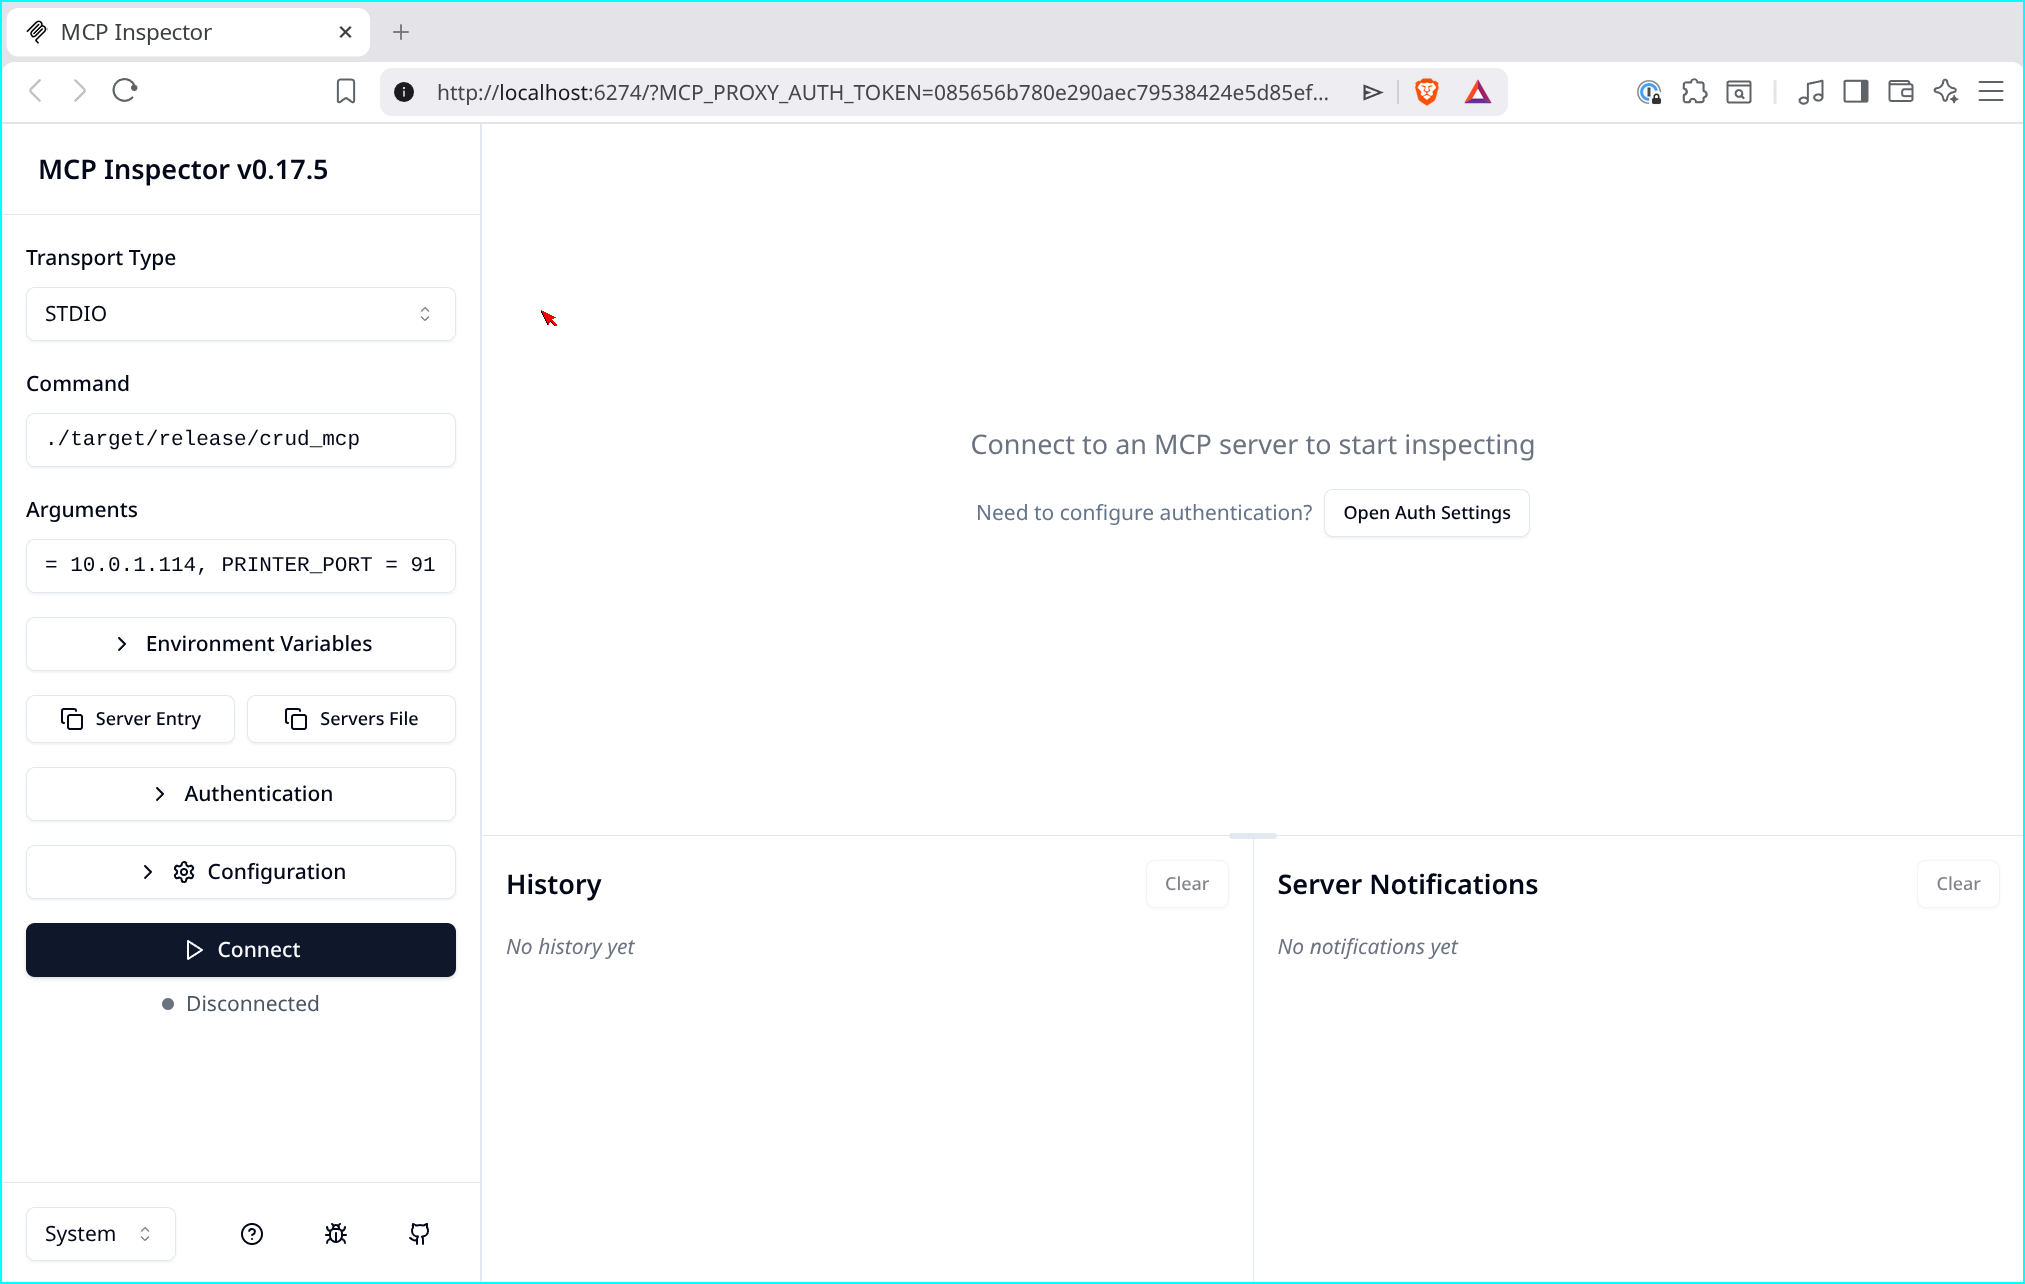The height and width of the screenshot is (1284, 2025).
Task: Reload the page with refresh icon
Action: coord(125,91)
